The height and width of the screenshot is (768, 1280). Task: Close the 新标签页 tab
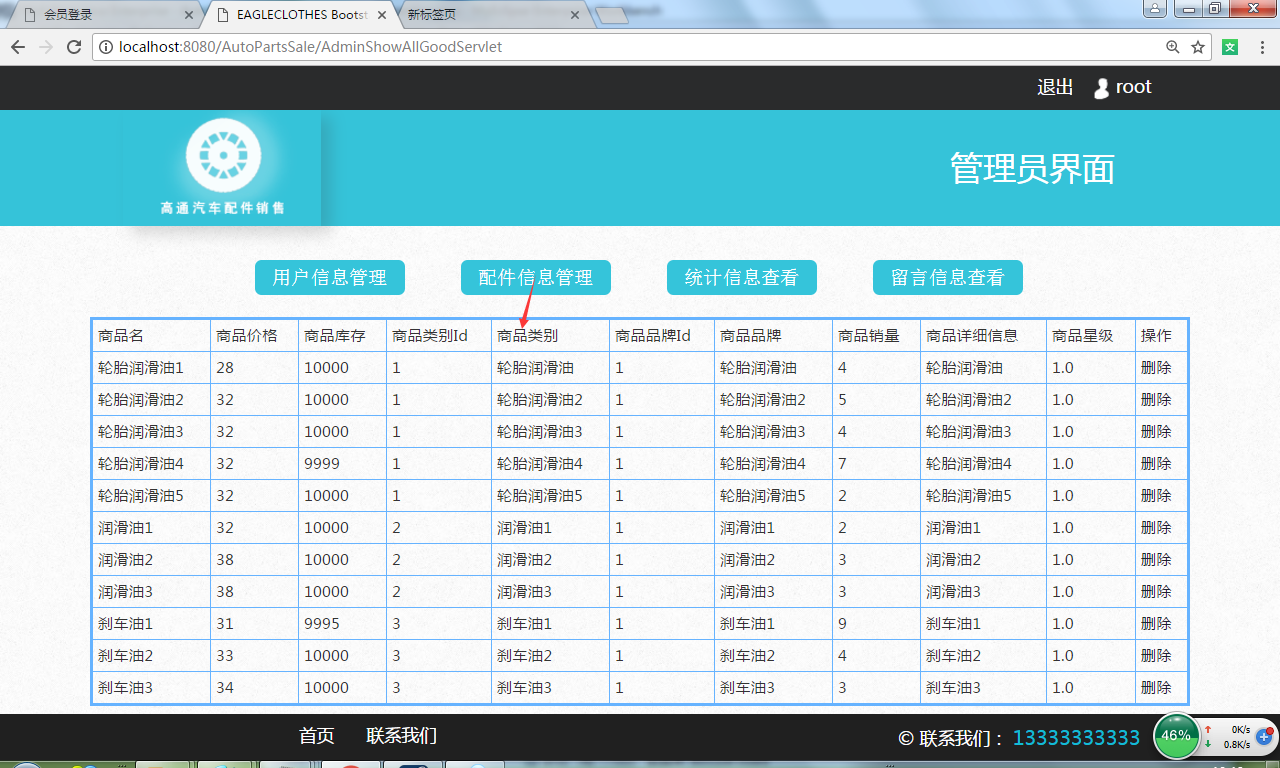(x=574, y=15)
